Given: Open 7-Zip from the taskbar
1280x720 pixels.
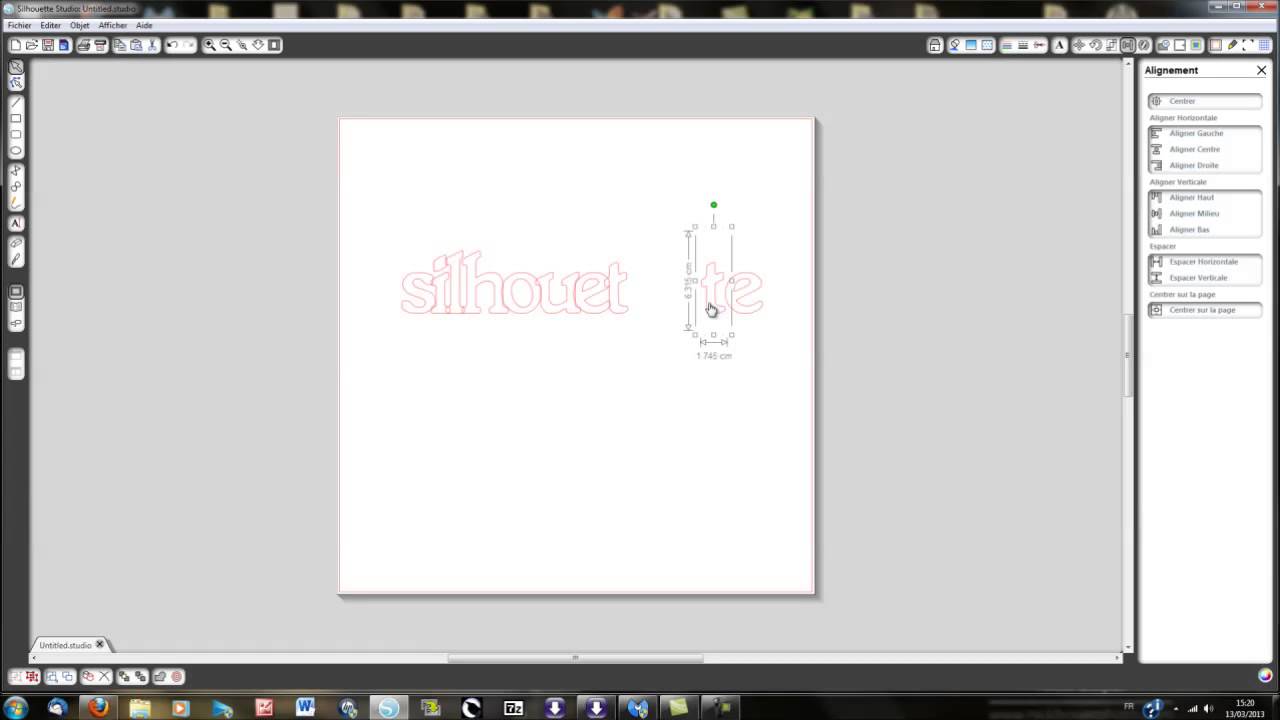Looking at the screenshot, I should coord(513,708).
